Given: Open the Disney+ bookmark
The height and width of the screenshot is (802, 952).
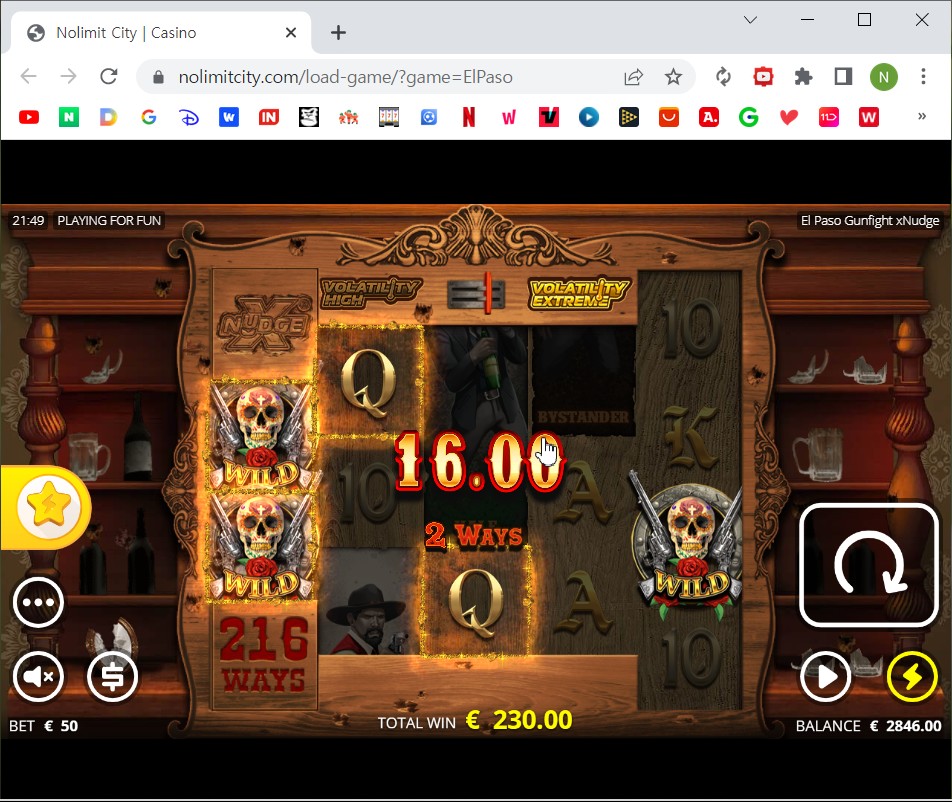Looking at the screenshot, I should coord(189,117).
